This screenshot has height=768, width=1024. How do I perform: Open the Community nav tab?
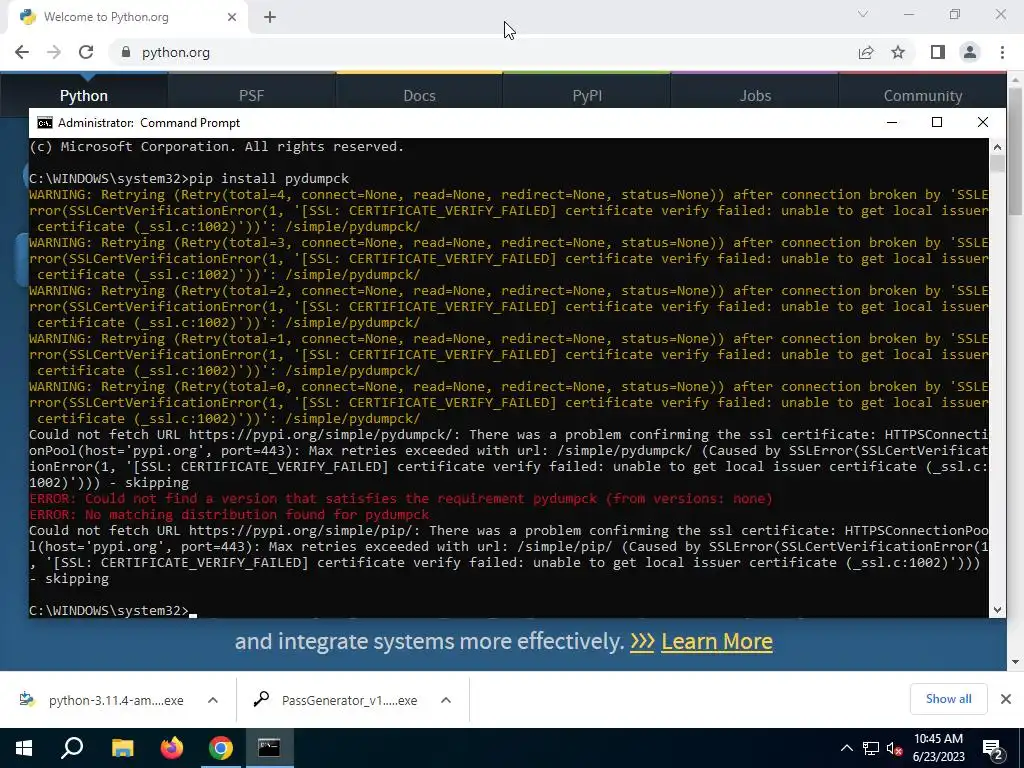923,95
